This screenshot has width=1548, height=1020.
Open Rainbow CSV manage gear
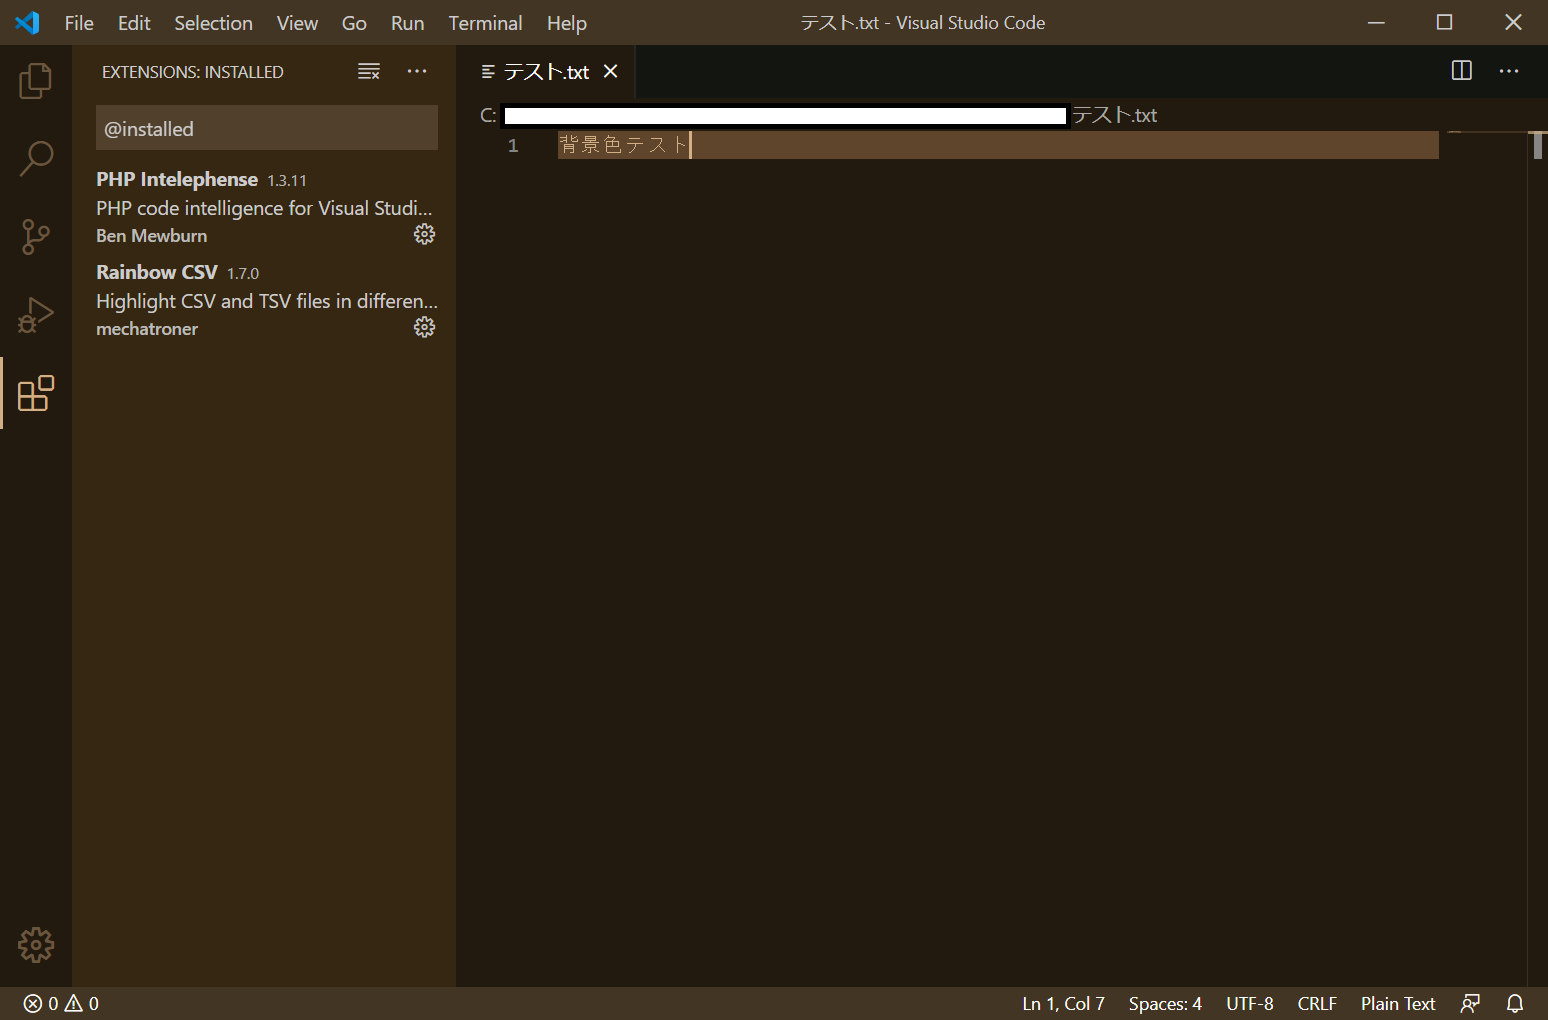(425, 327)
